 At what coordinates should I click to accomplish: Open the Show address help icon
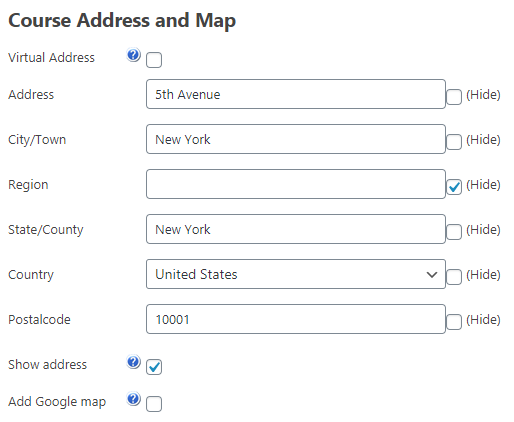pyautogui.click(x=133, y=362)
